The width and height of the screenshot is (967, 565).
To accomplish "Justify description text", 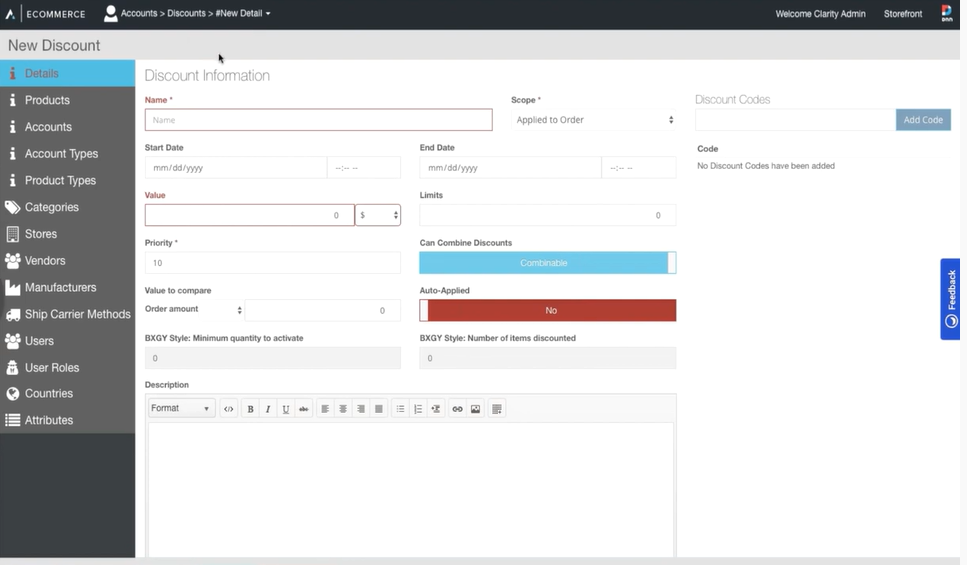I will pos(379,409).
